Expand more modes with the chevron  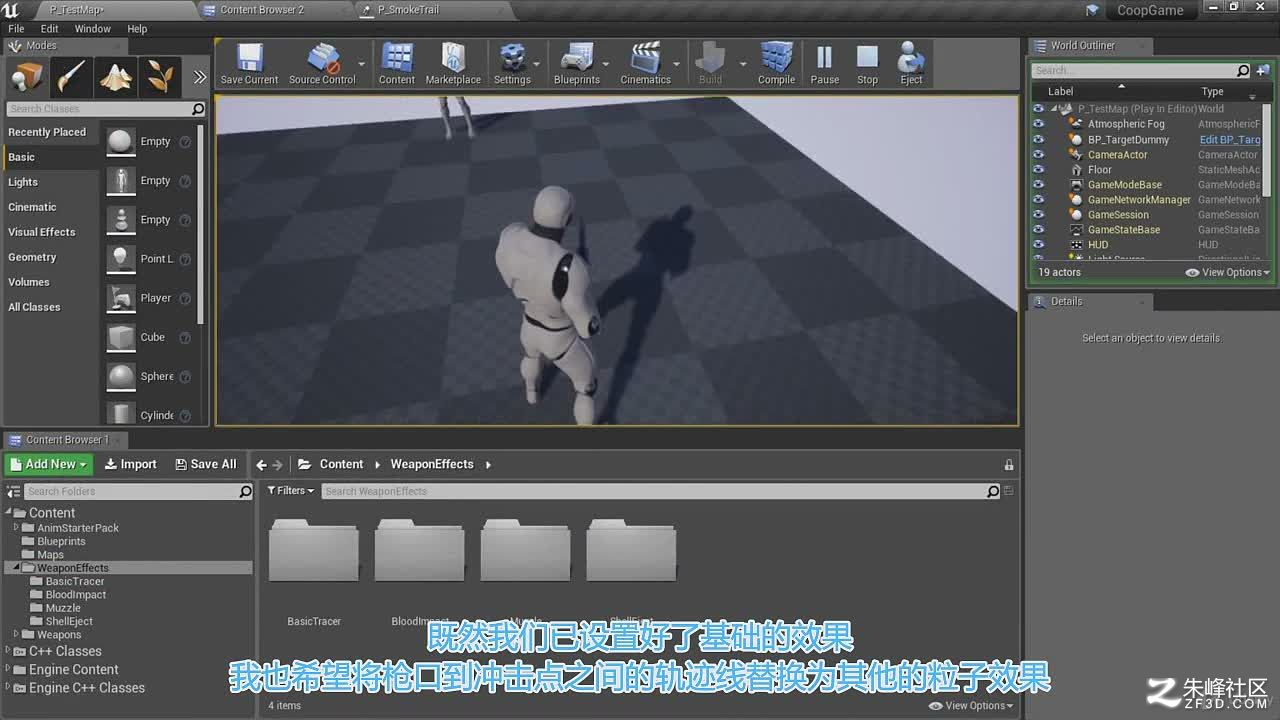(x=199, y=77)
